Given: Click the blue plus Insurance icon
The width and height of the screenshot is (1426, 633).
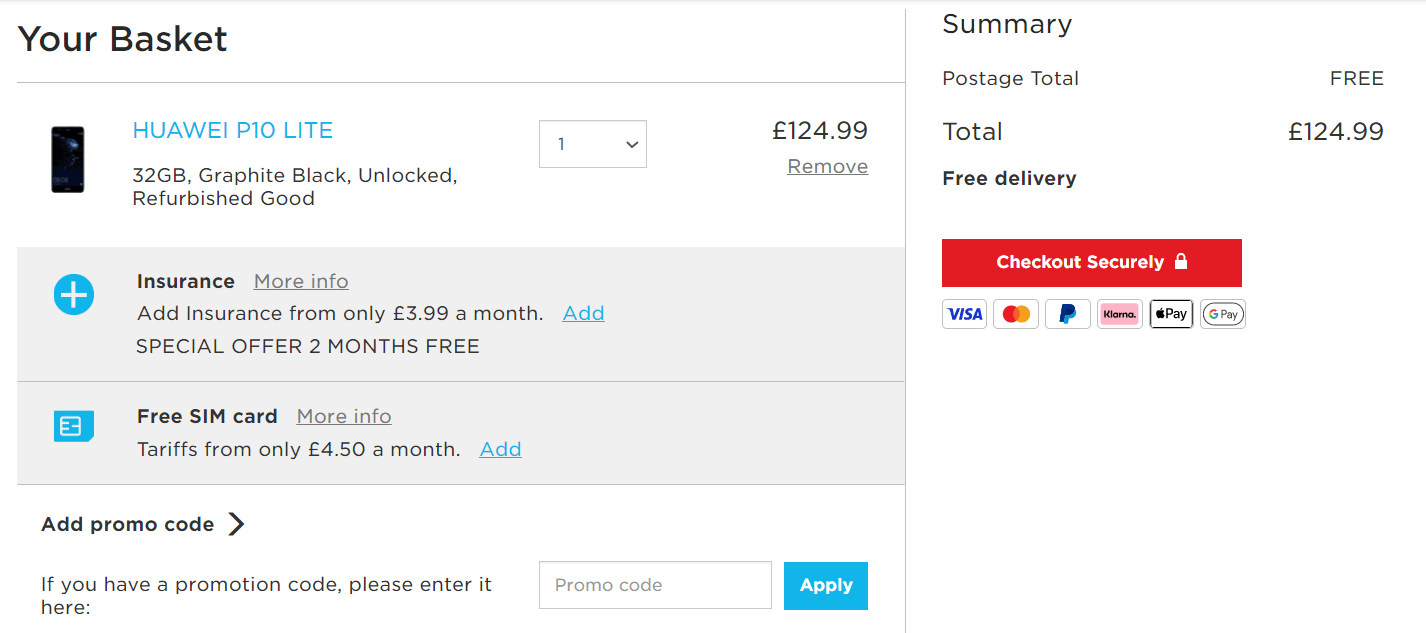Looking at the screenshot, I should pyautogui.click(x=74, y=295).
